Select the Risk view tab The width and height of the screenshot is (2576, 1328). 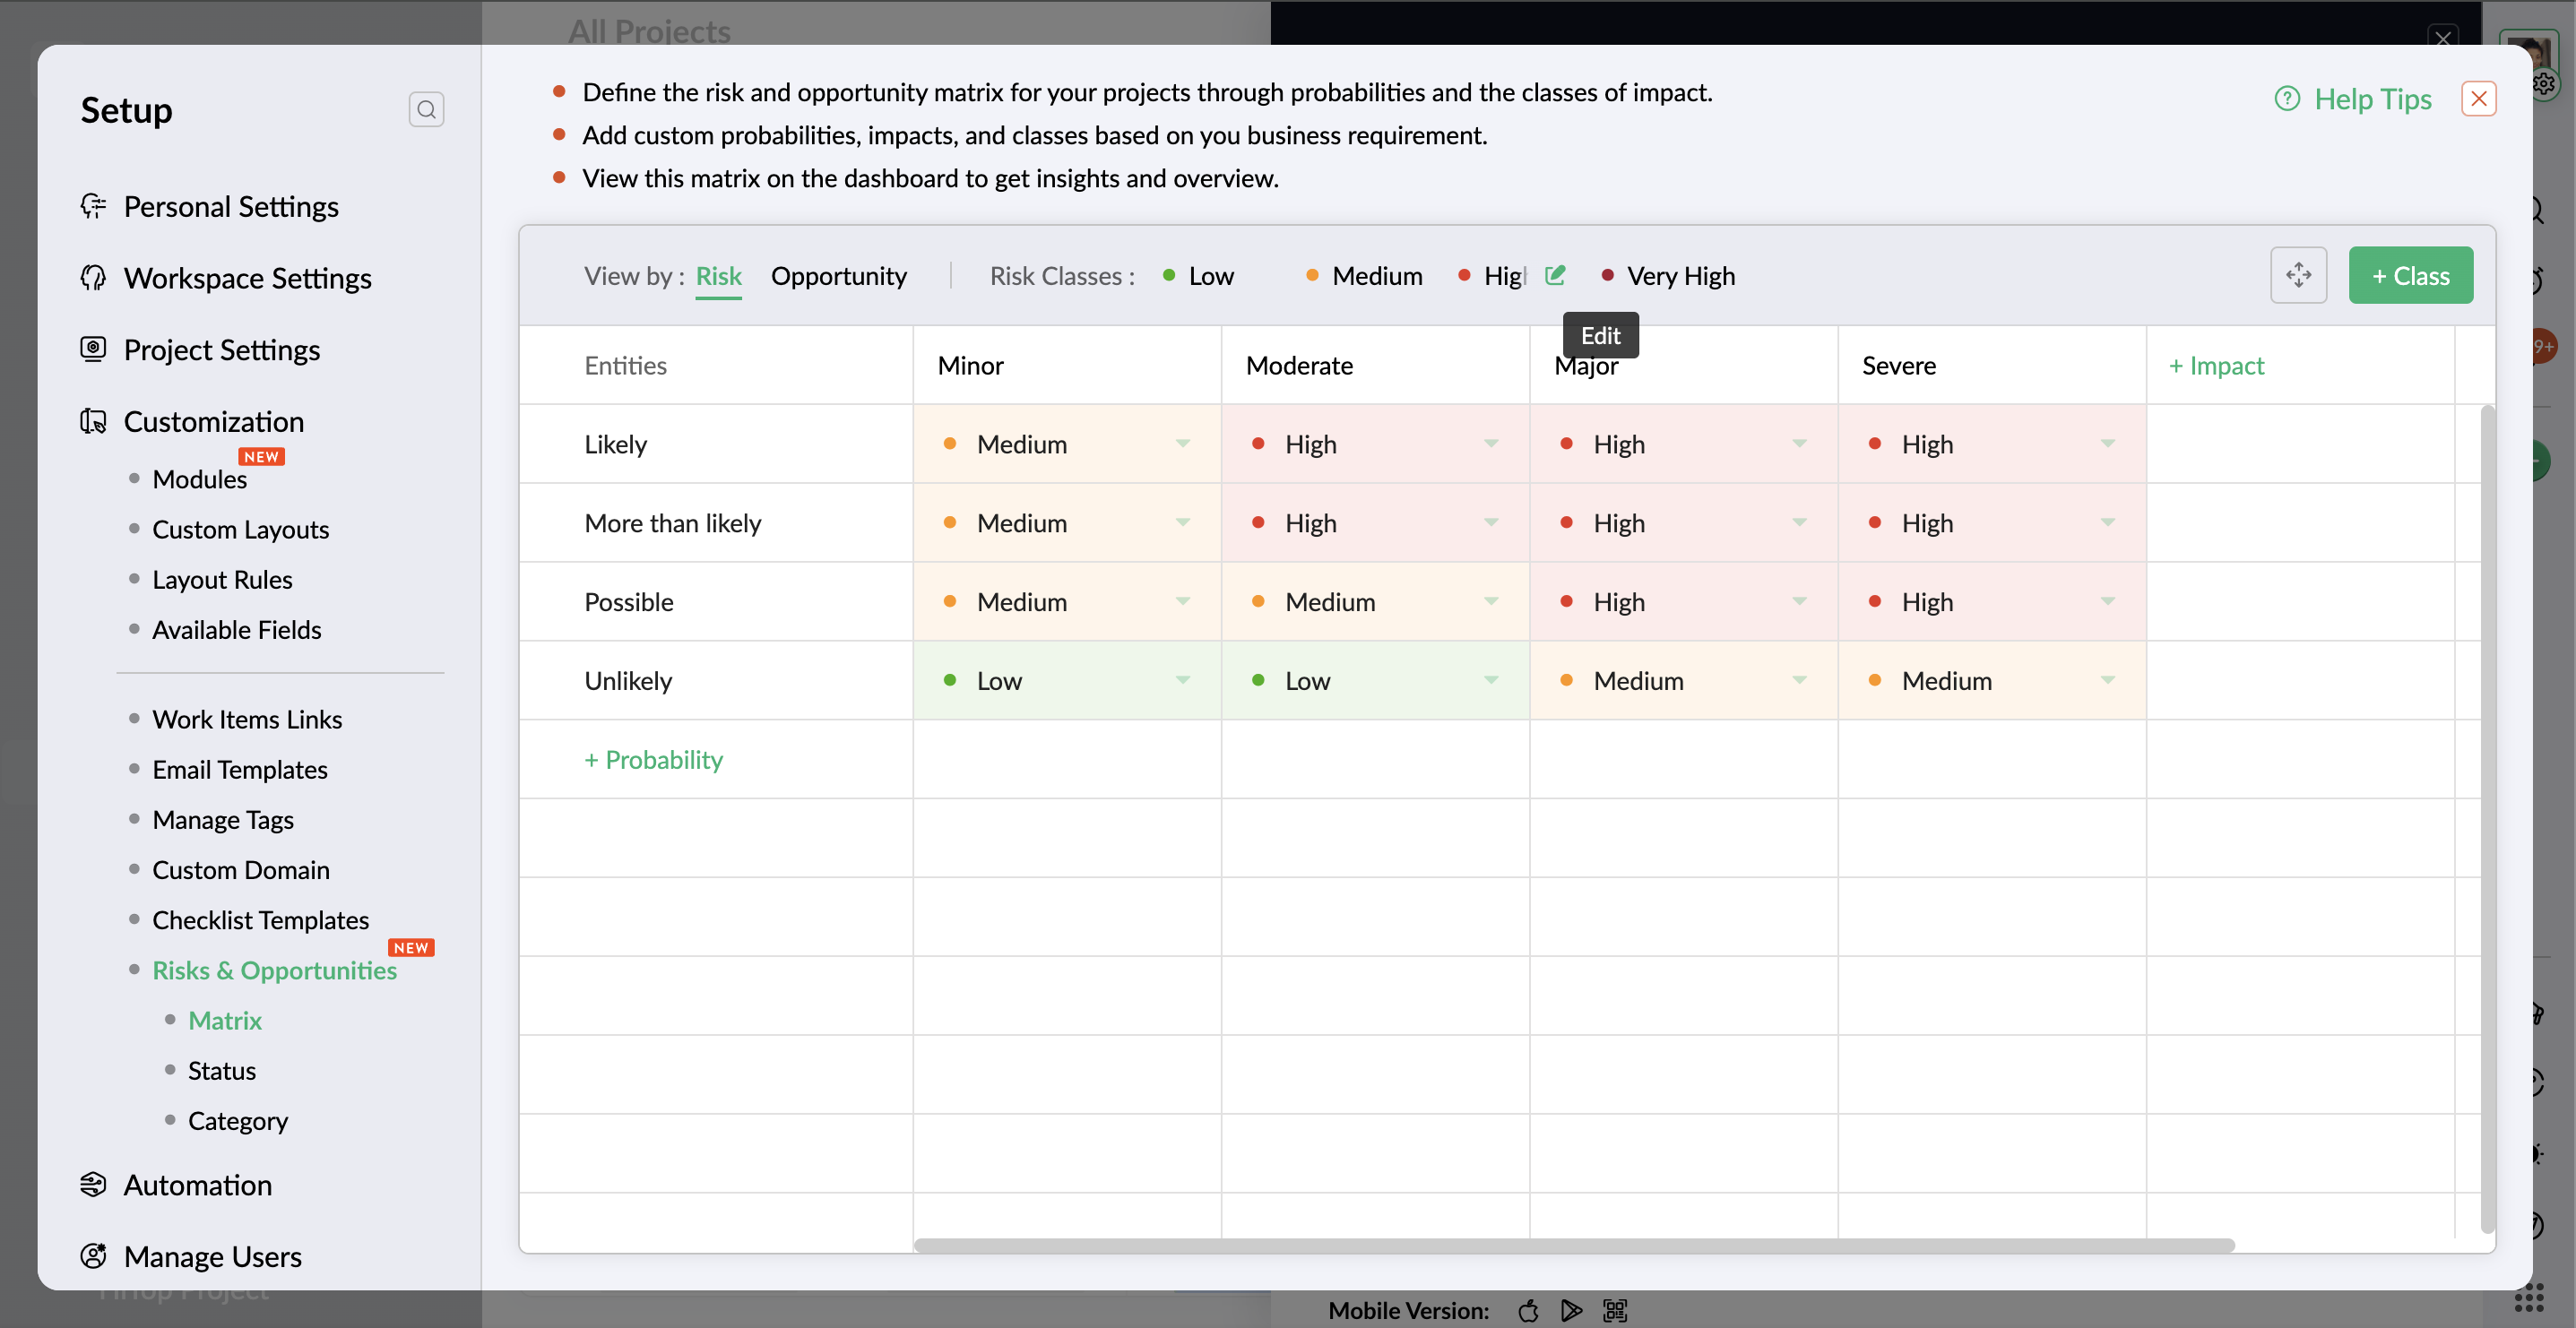pos(718,276)
